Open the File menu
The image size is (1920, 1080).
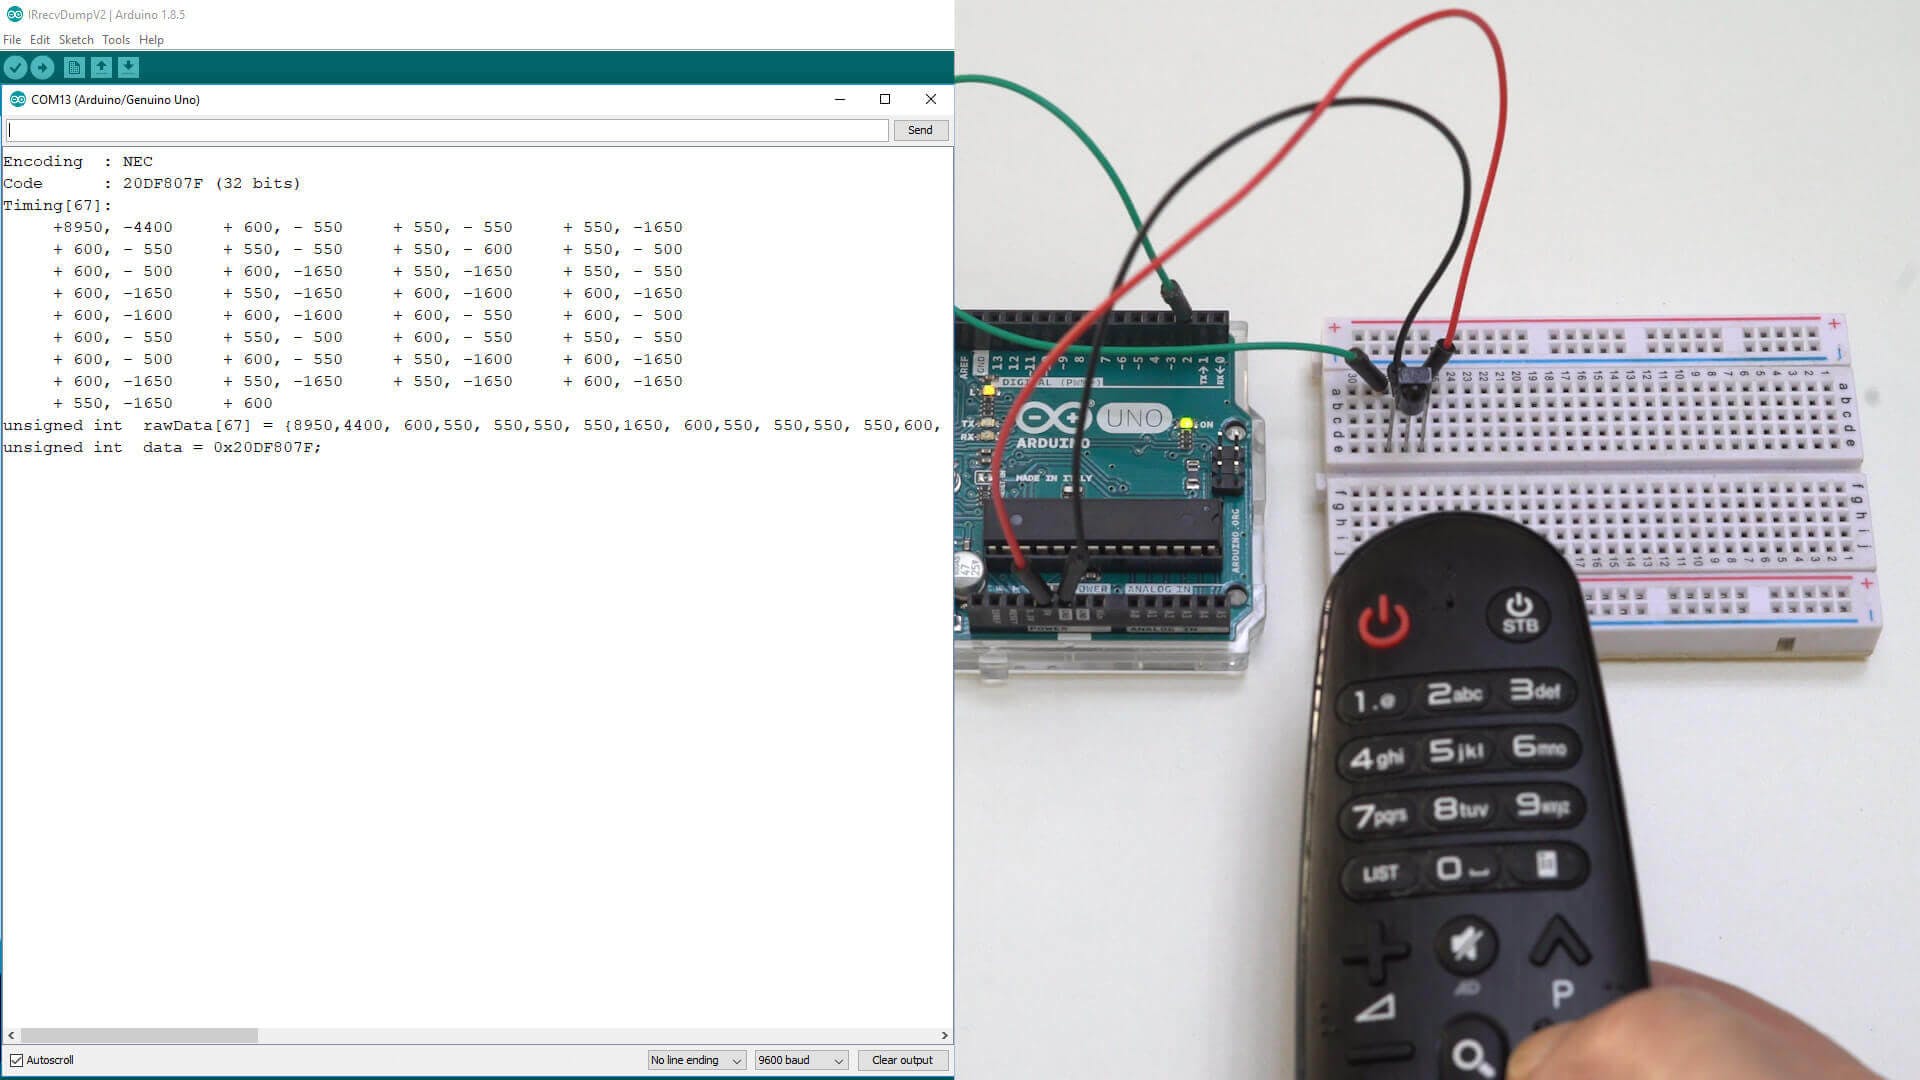12,40
